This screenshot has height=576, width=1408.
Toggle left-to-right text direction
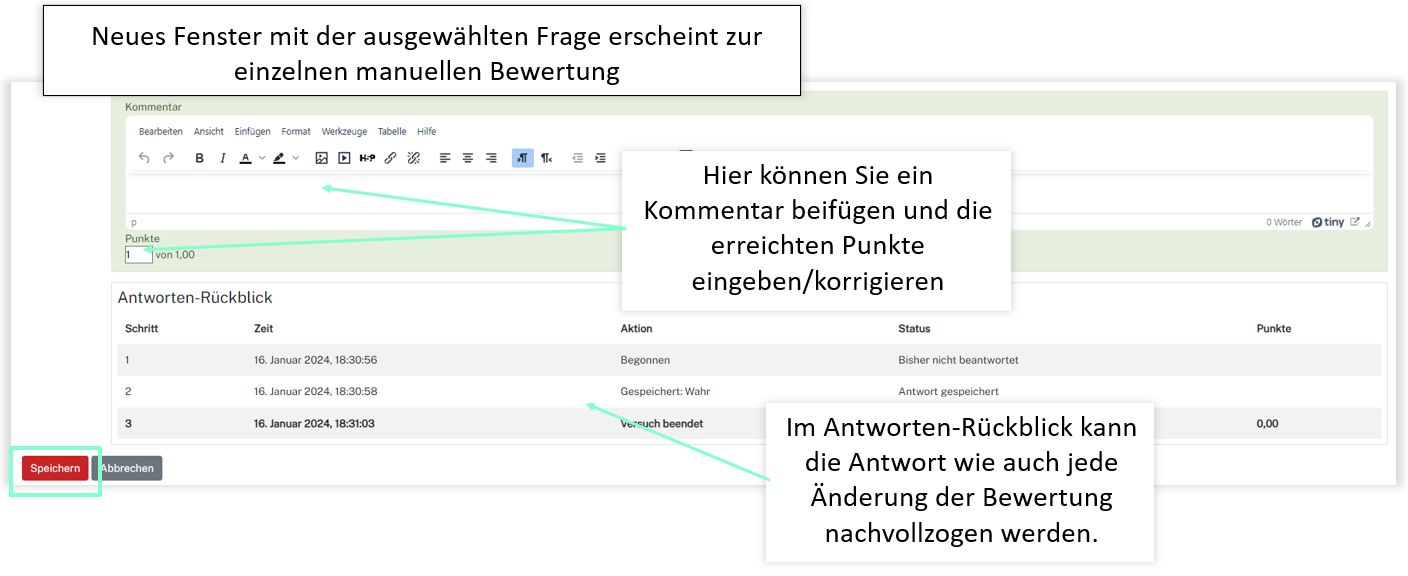pos(522,158)
